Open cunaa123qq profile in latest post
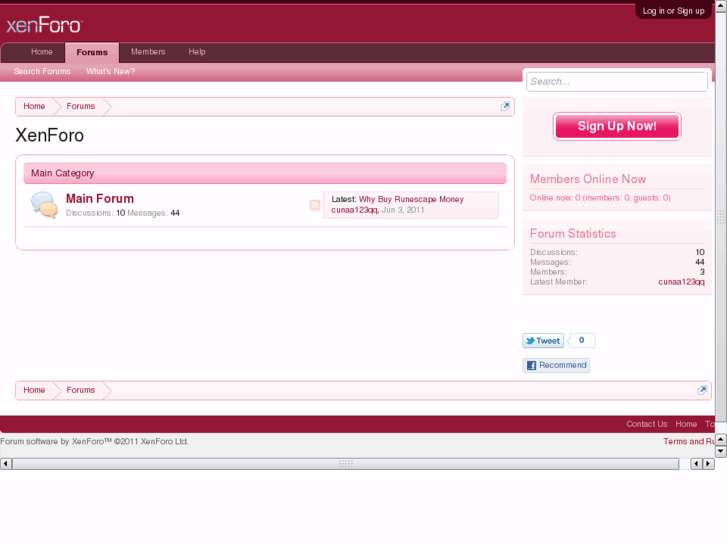Screen dimensions: 727x545 pyautogui.click(x=354, y=210)
